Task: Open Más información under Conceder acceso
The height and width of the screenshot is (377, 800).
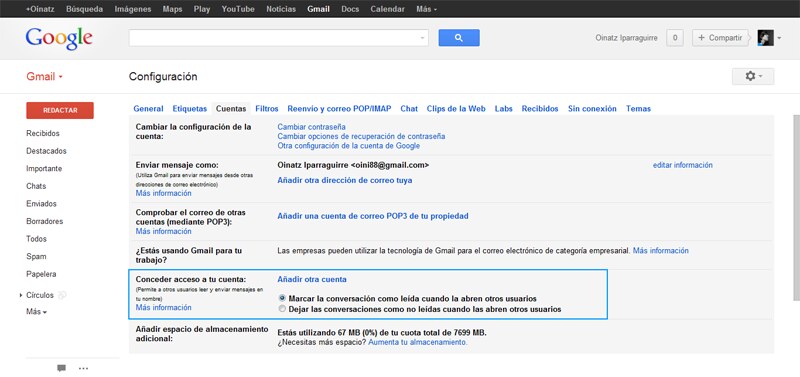Action: pos(164,308)
